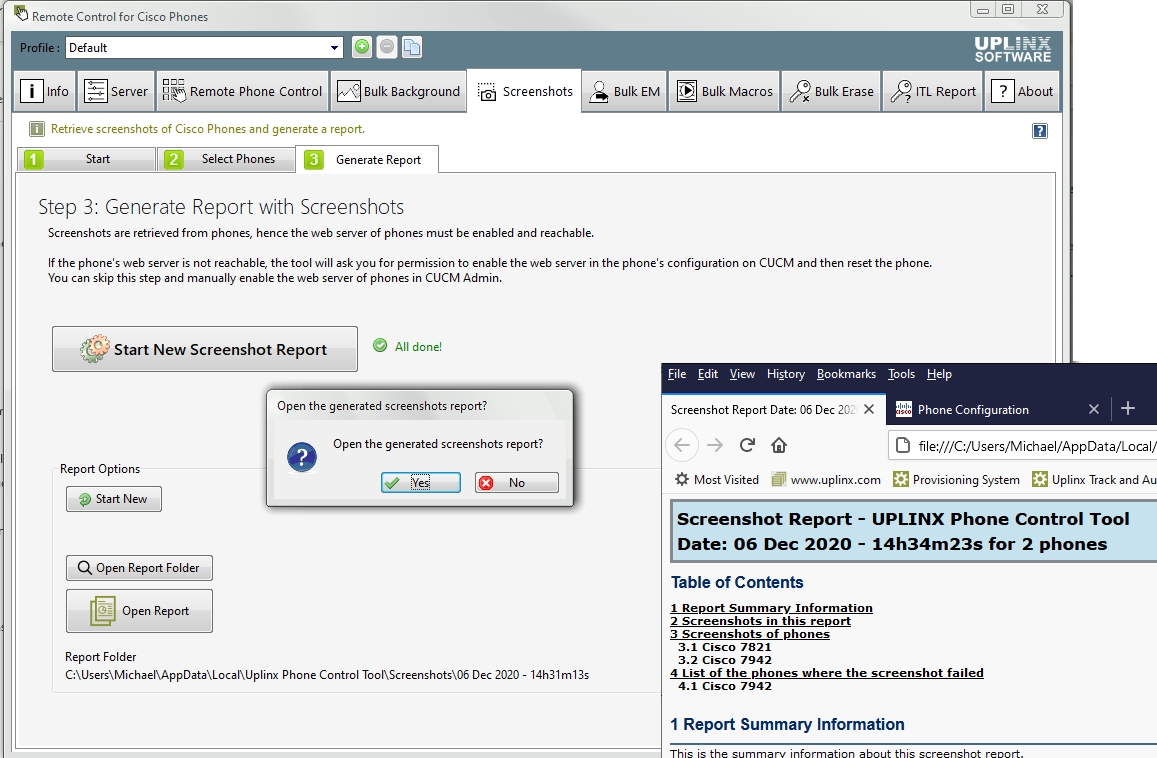
Task: Click the Start New option button
Action: 114,499
